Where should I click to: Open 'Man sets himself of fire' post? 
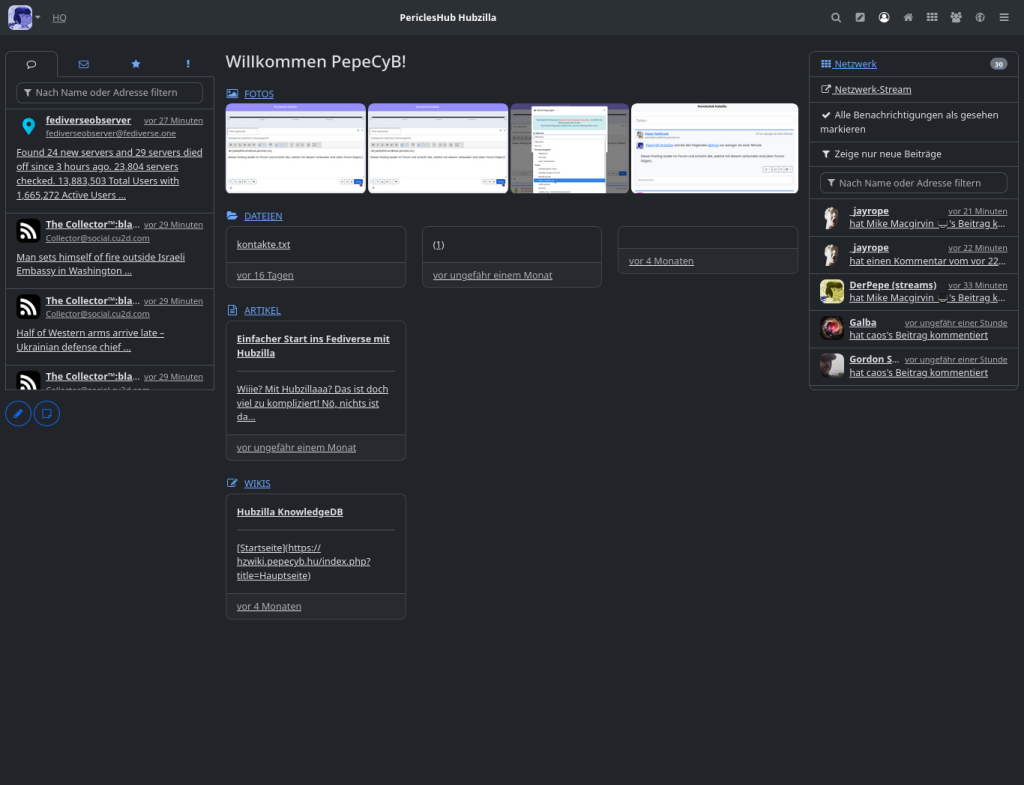pos(101,264)
